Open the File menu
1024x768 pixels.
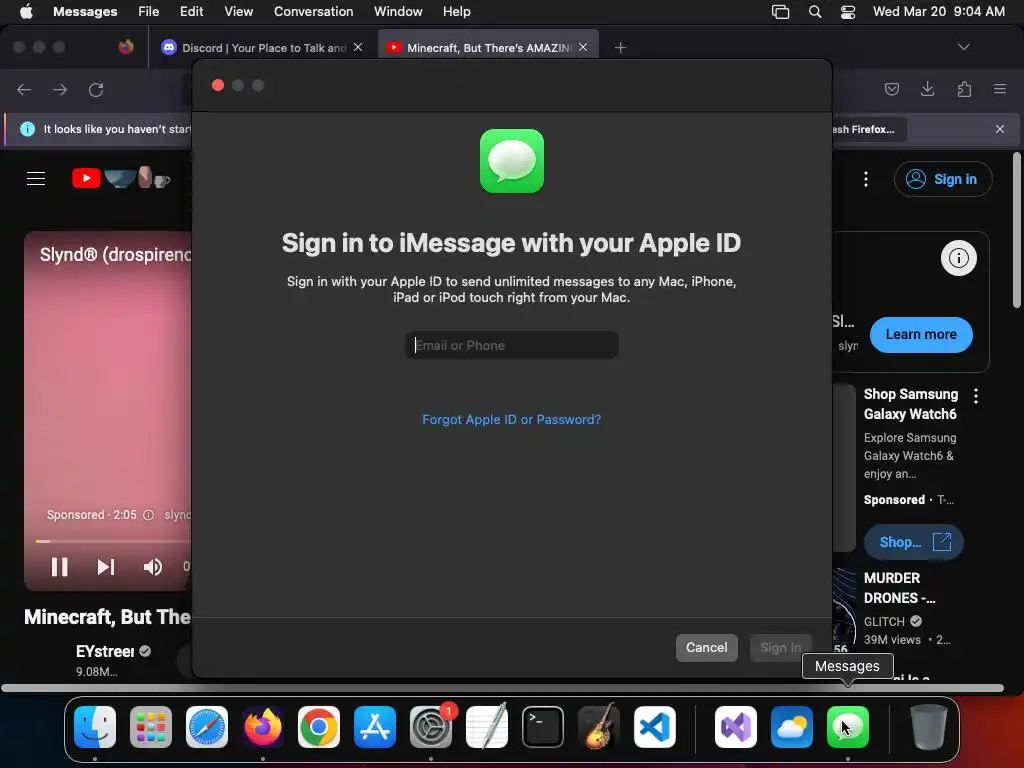[x=148, y=11]
